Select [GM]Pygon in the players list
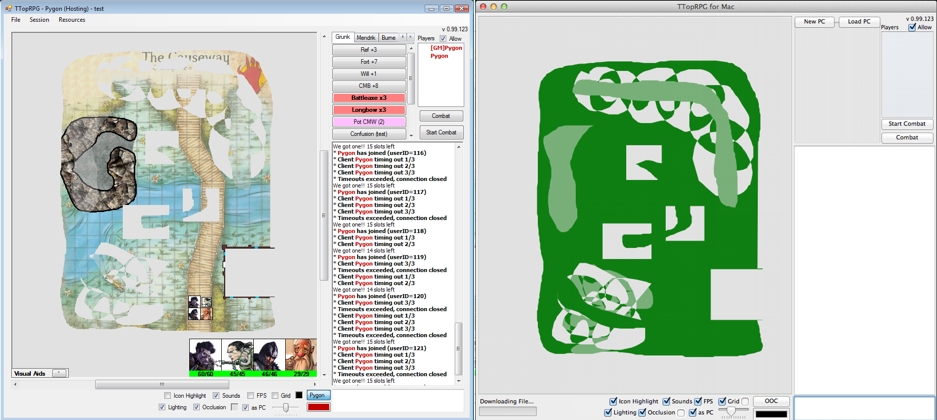Image resolution: width=937 pixels, height=420 pixels. click(446, 48)
